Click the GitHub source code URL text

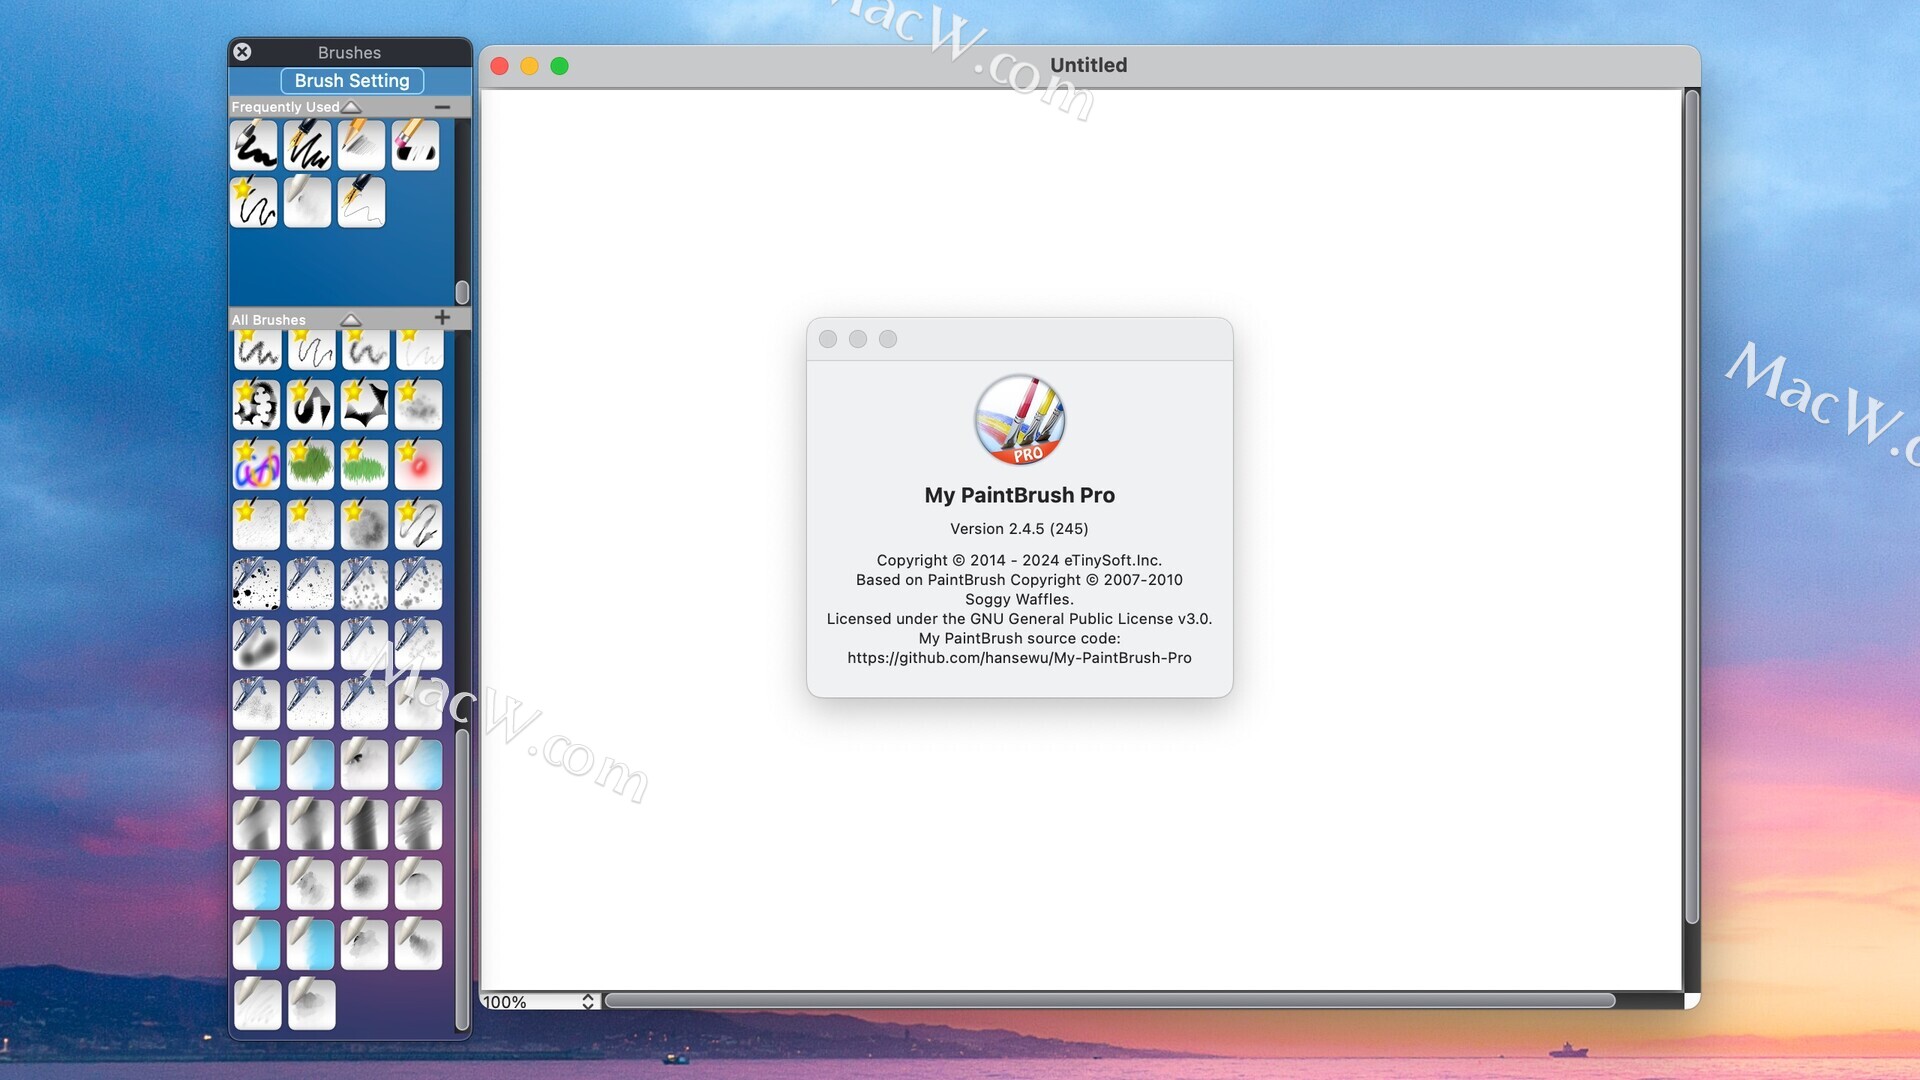(x=1019, y=658)
